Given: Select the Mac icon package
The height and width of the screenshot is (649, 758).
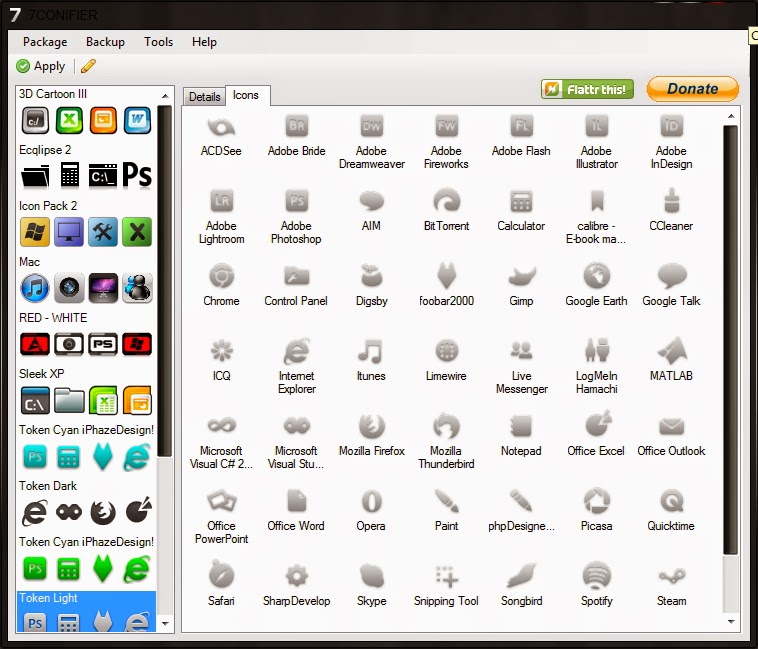Looking at the screenshot, I should (87, 280).
